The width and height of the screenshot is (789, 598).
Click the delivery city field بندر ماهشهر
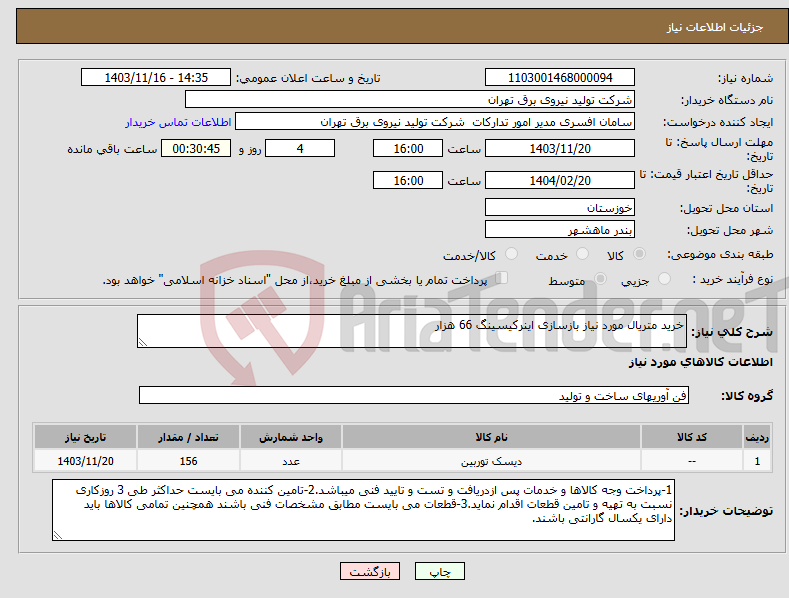560,230
